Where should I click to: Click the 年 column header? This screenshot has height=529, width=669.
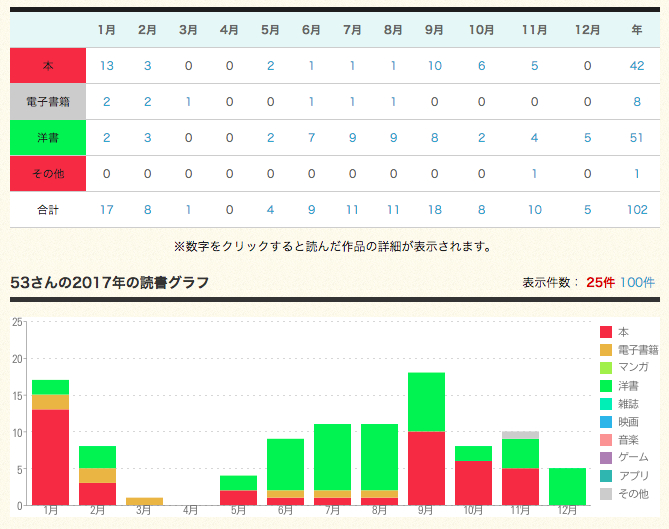(x=637, y=30)
